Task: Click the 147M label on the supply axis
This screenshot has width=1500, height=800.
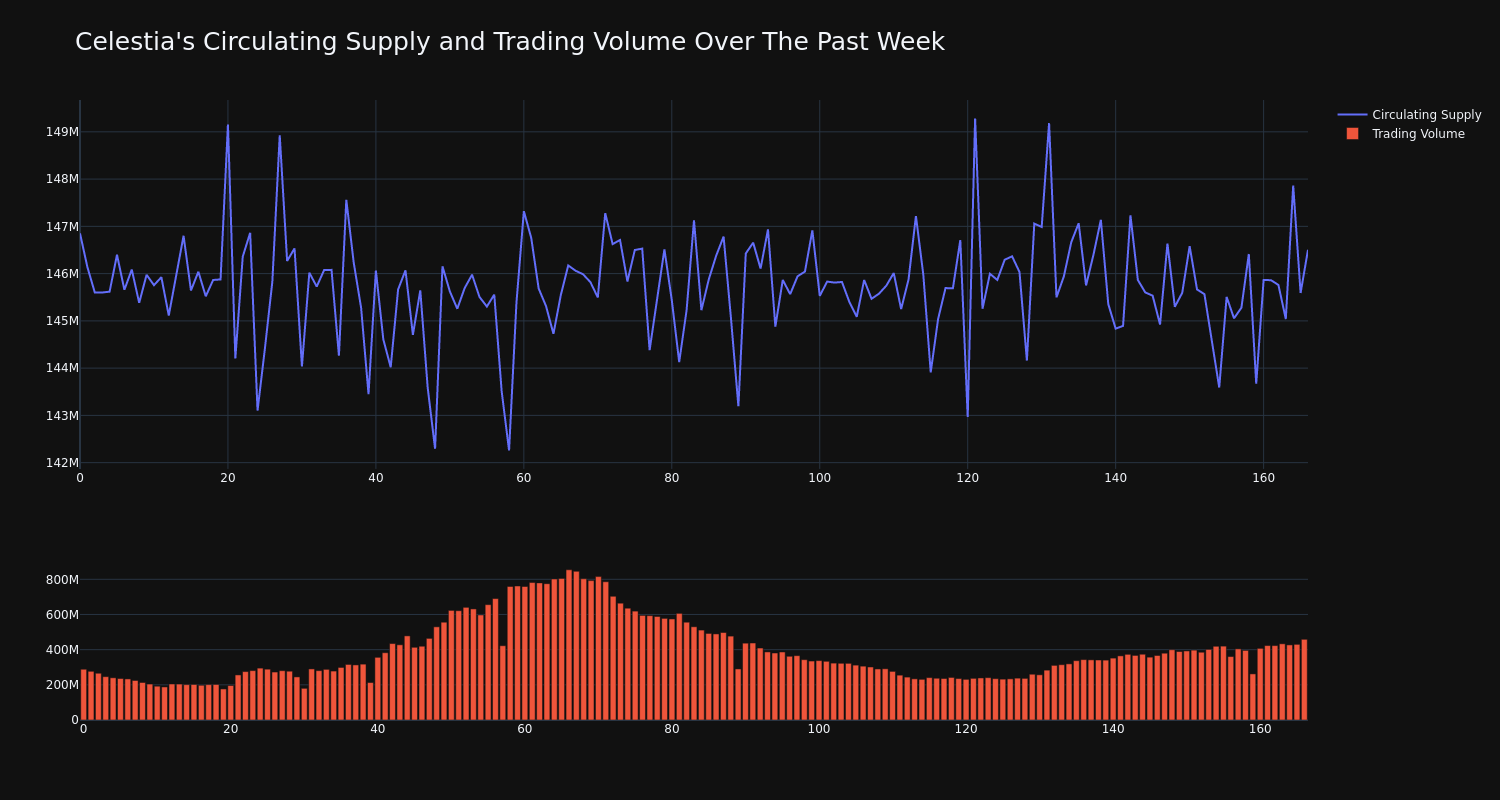Action: click(x=61, y=227)
